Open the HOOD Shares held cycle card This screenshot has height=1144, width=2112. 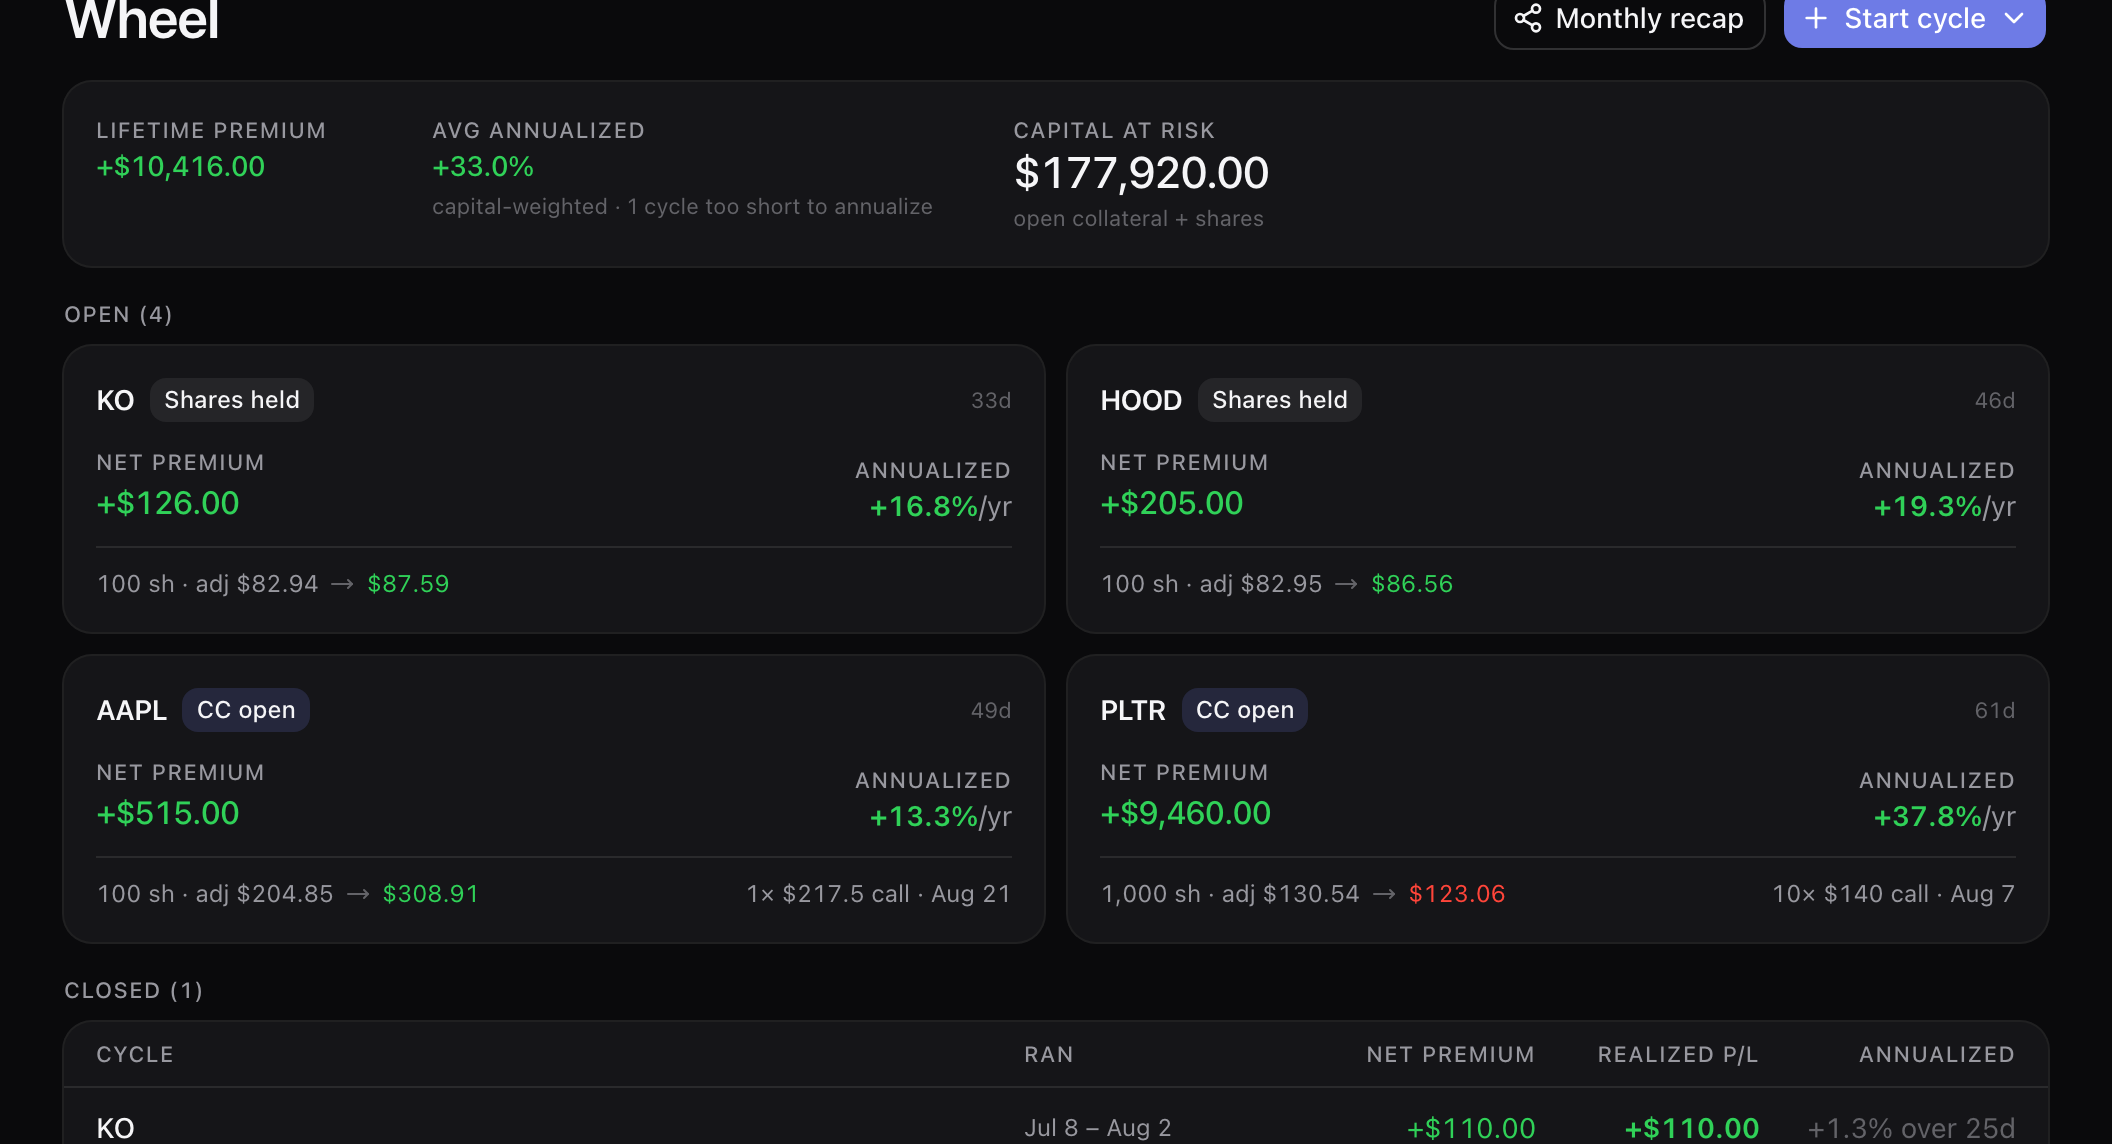[1558, 489]
